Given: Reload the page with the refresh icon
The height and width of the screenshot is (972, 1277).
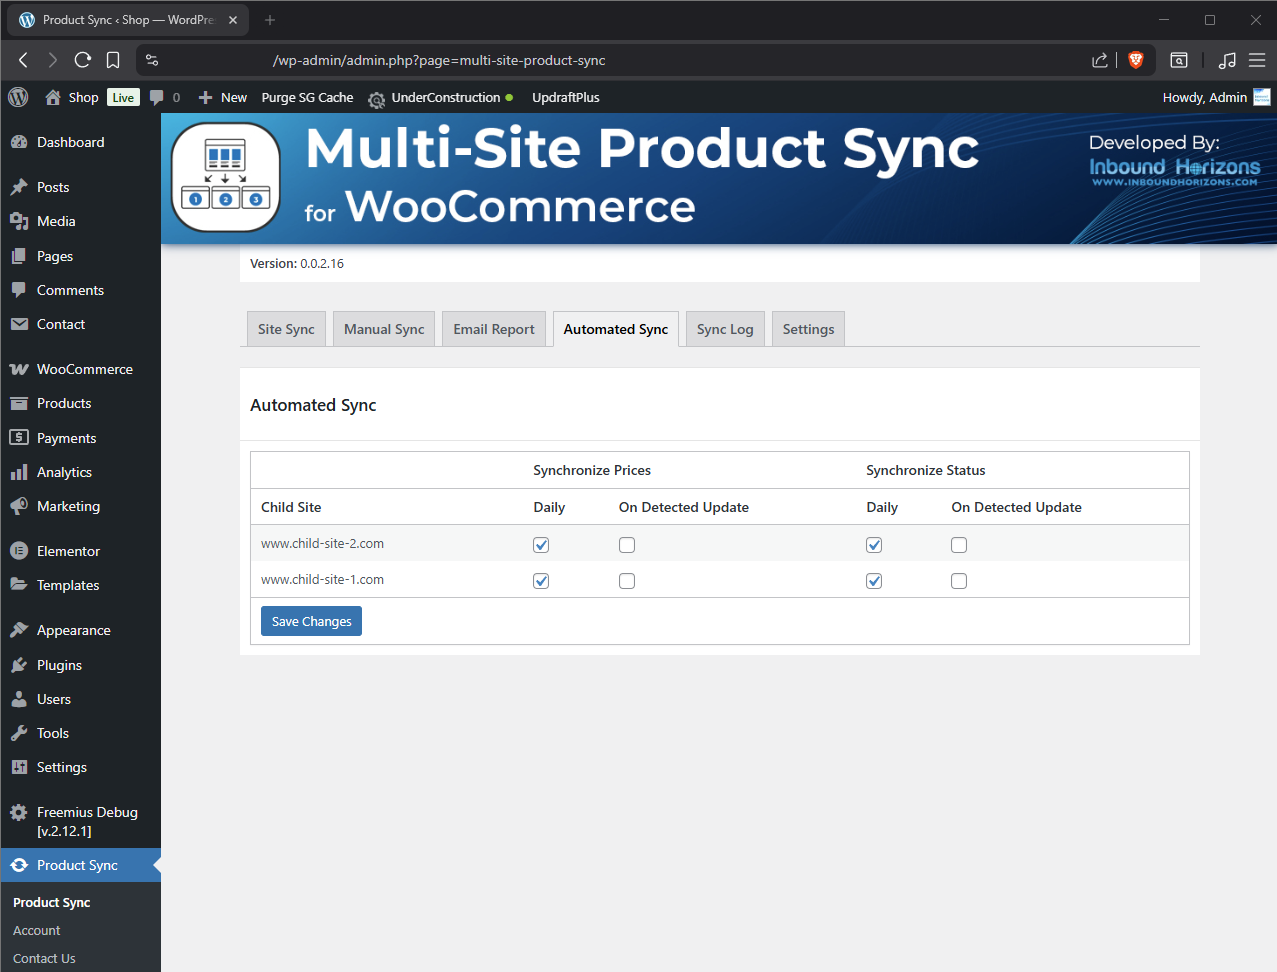Looking at the screenshot, I should click(x=83, y=60).
